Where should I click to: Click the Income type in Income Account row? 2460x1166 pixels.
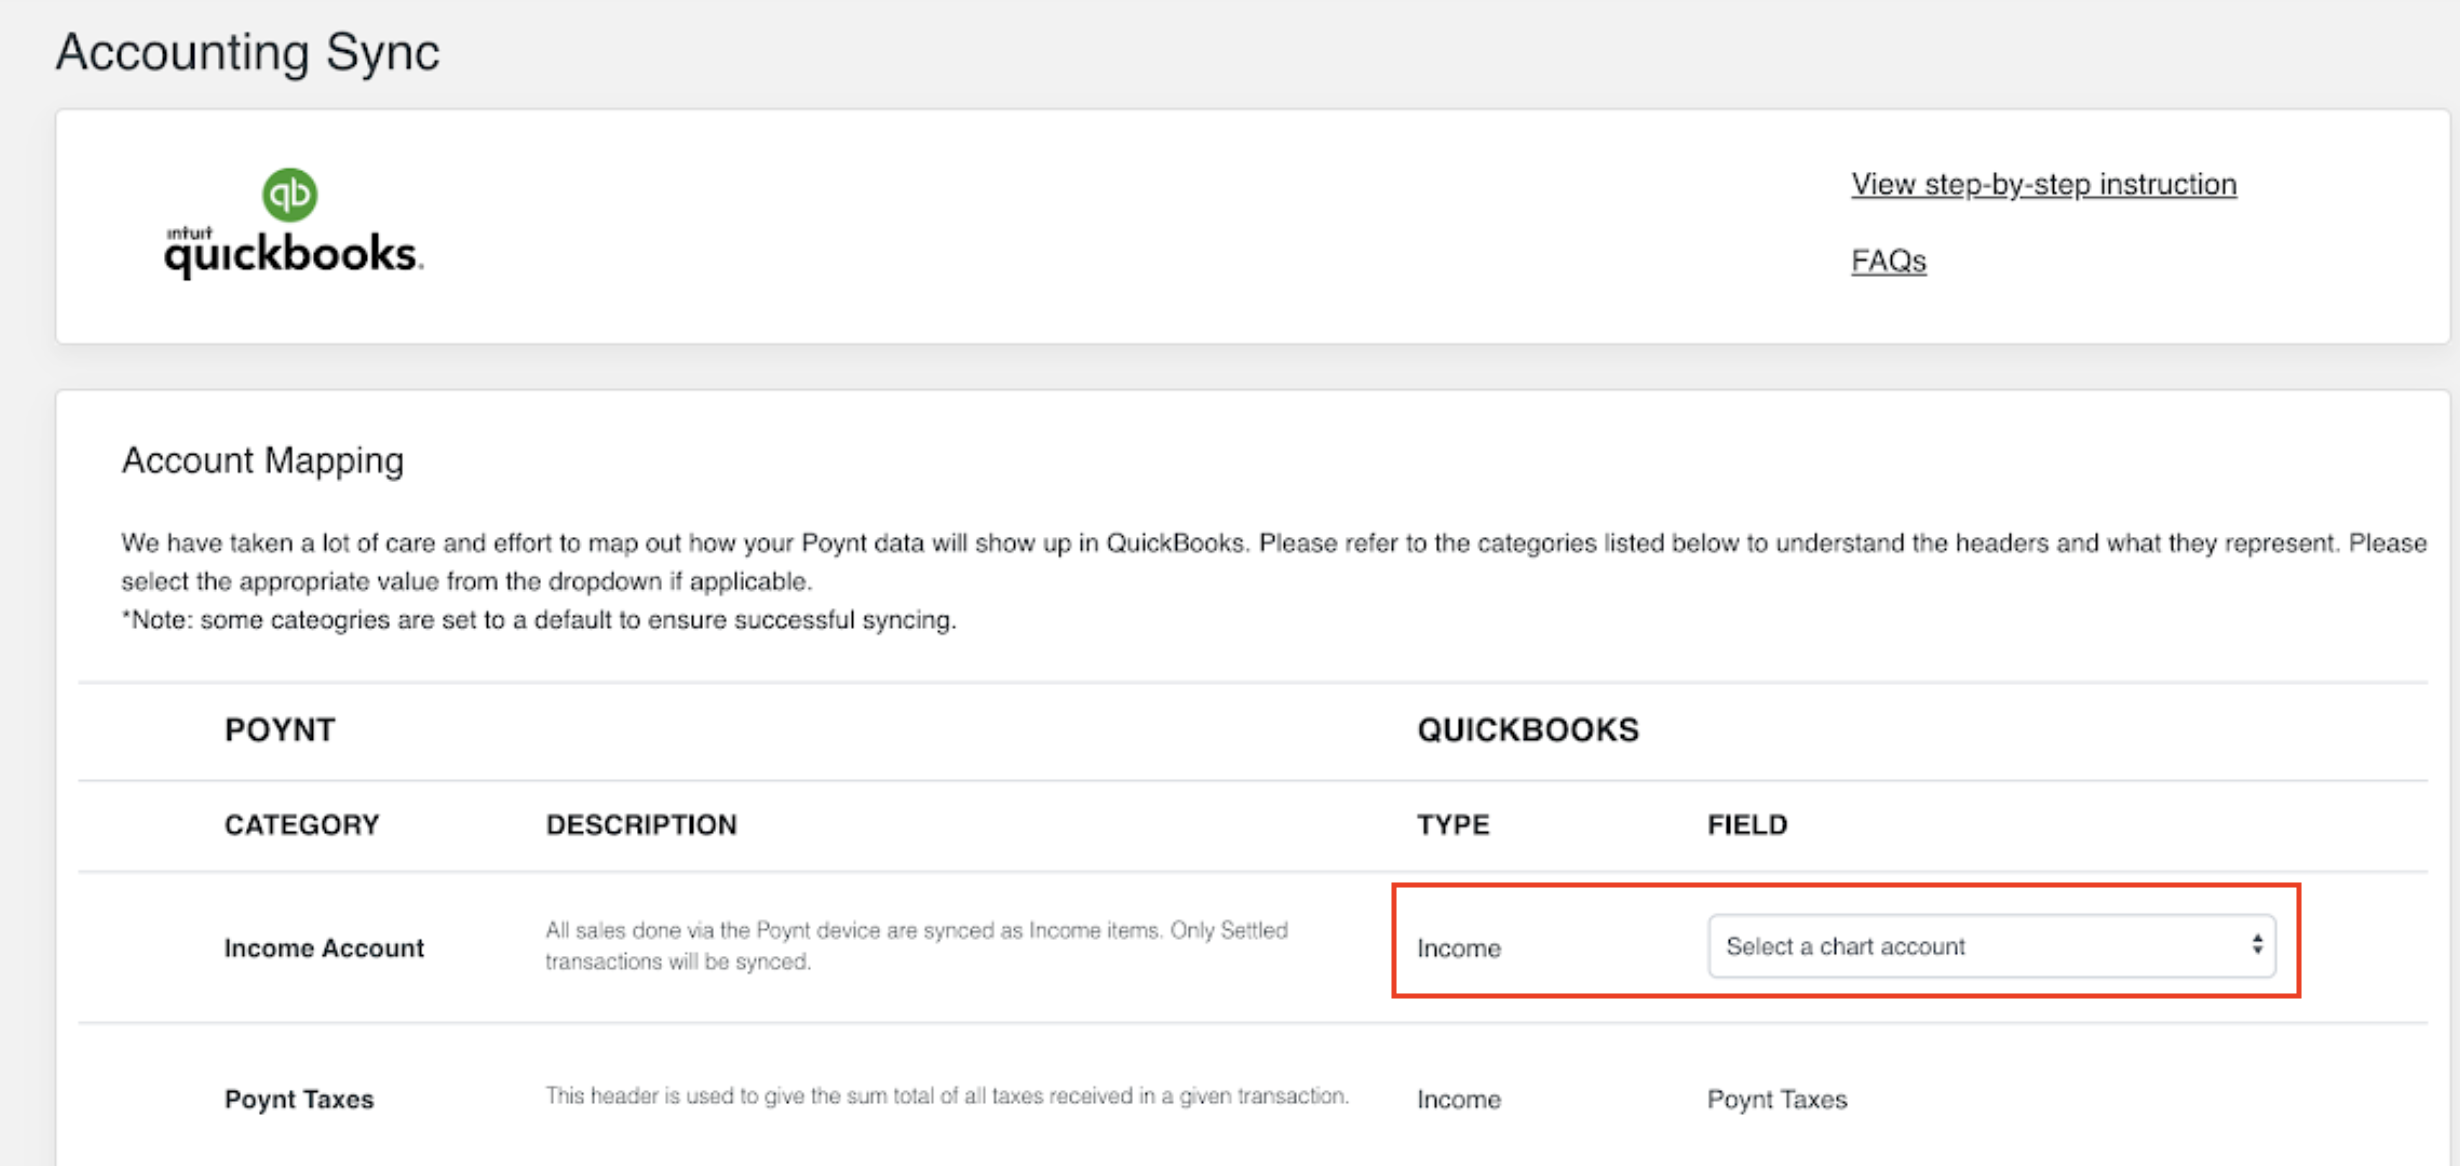pyautogui.click(x=1458, y=948)
